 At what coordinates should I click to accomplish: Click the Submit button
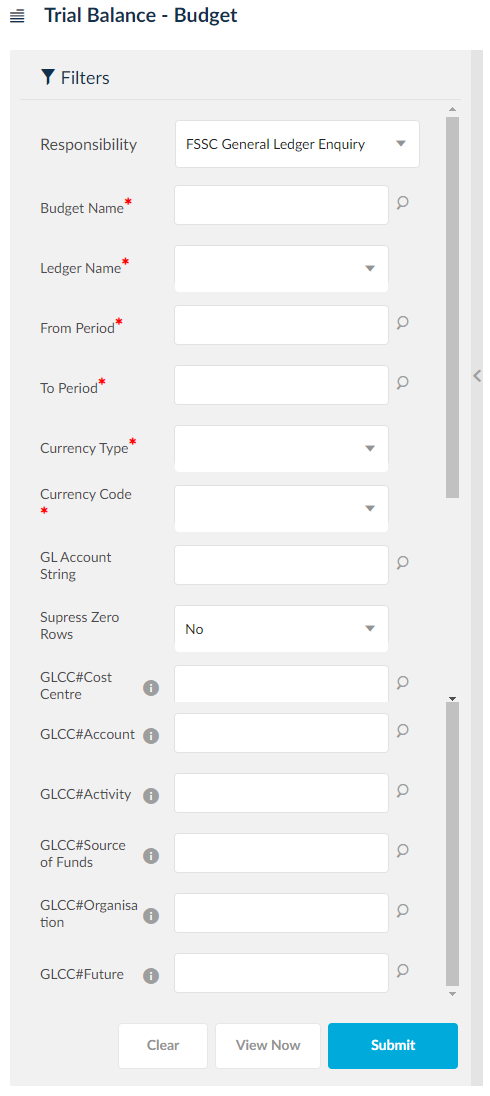tap(393, 1046)
